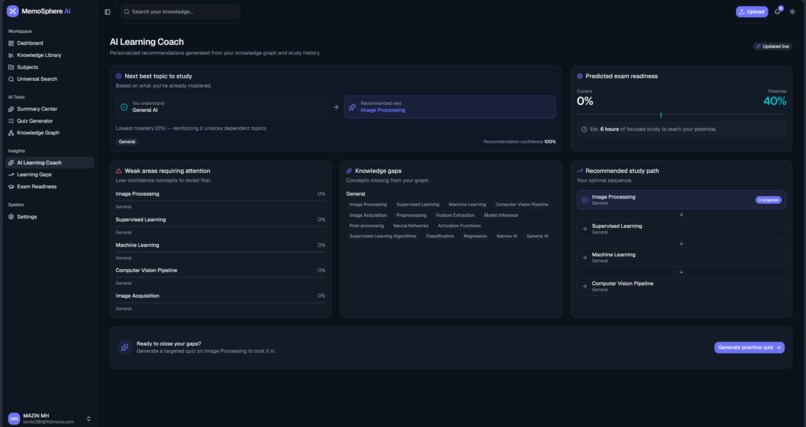This screenshot has height=427, width=806.
Task: Toggle the sidebar collapse icon
Action: pos(107,12)
